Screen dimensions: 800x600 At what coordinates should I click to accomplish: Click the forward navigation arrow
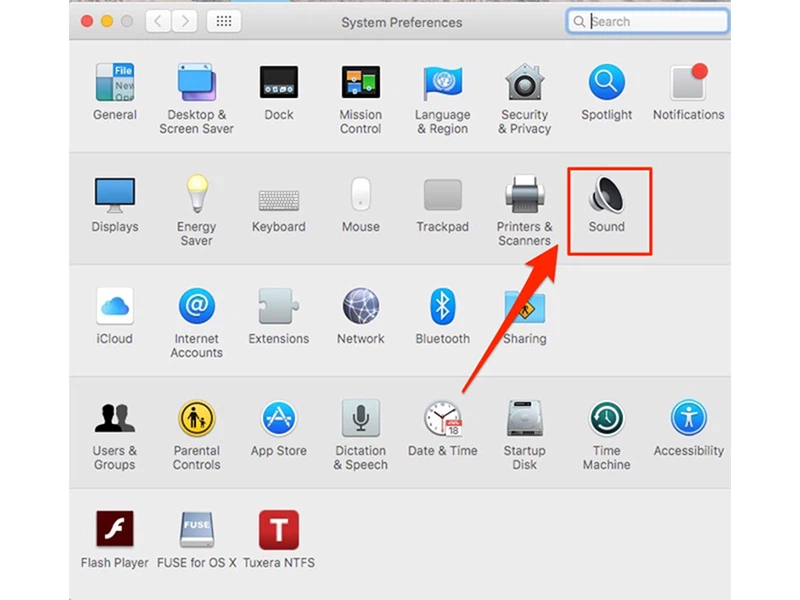(x=183, y=21)
